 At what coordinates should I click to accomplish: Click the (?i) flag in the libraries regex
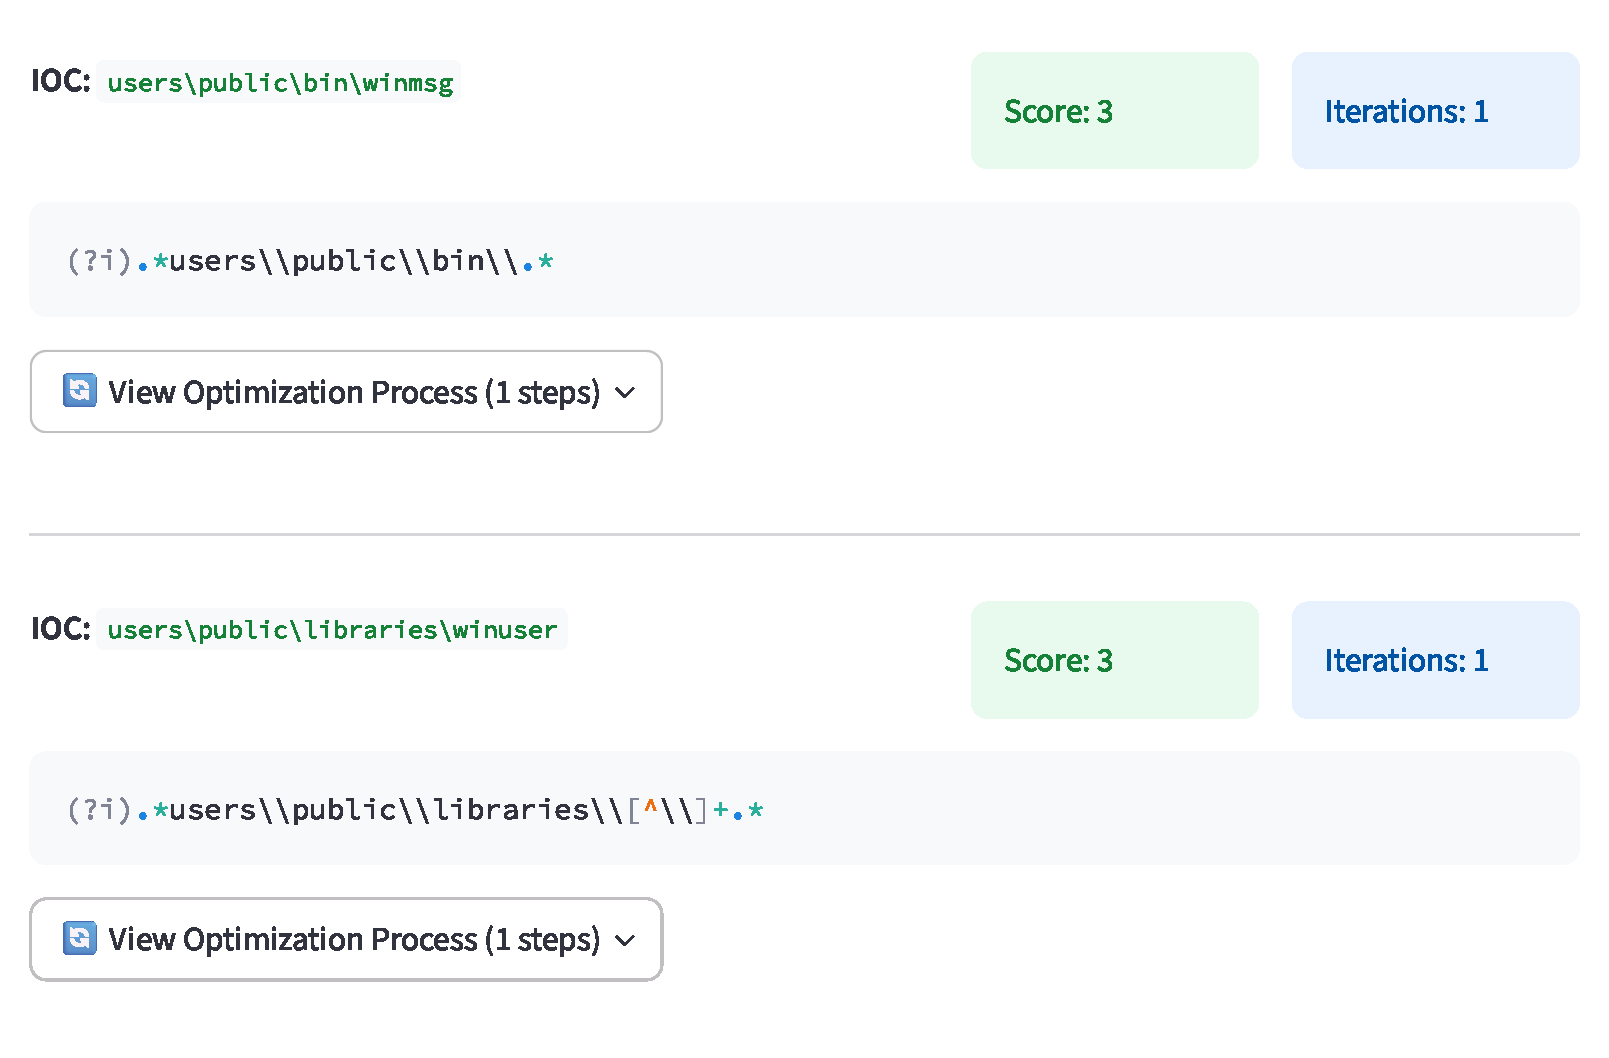point(99,809)
